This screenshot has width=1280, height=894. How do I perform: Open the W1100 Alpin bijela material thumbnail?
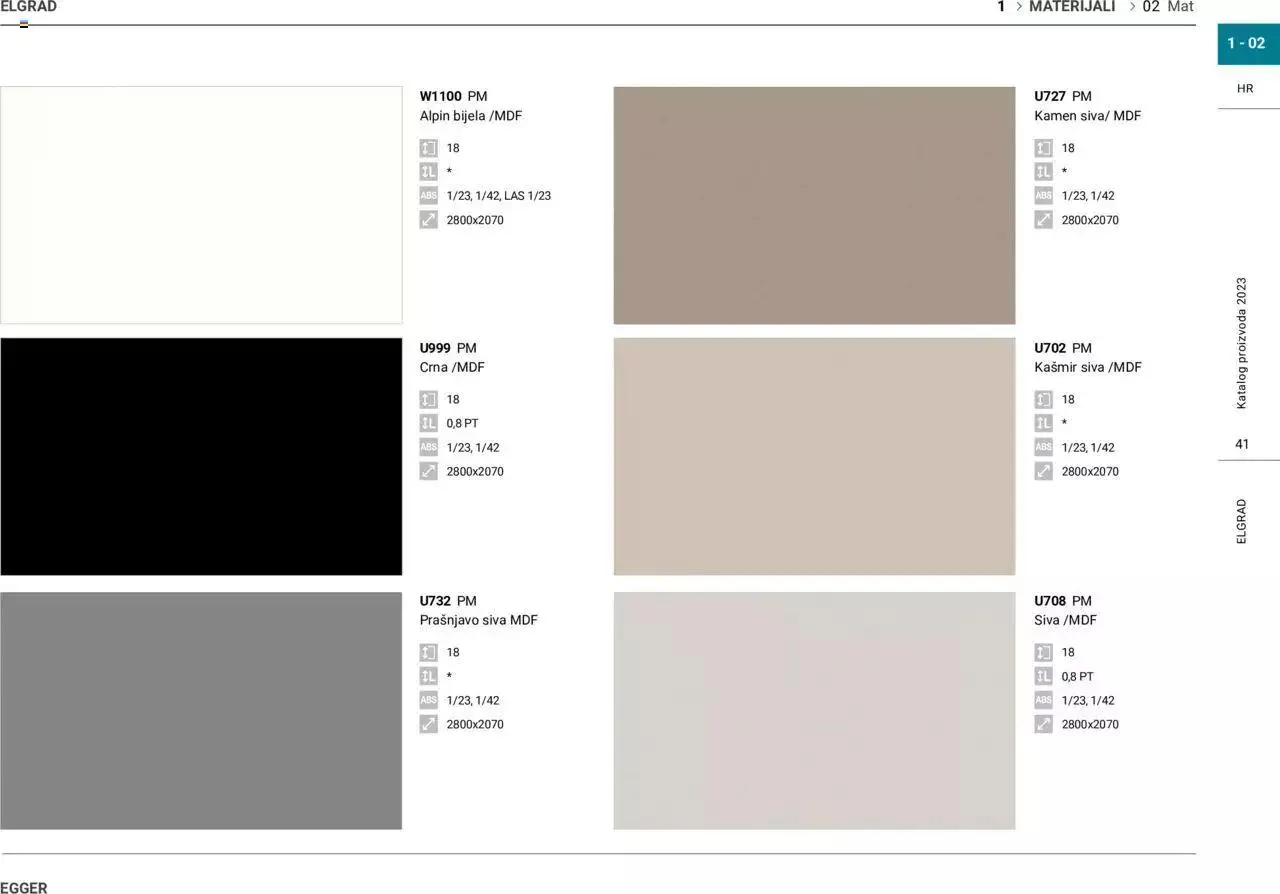(200, 203)
